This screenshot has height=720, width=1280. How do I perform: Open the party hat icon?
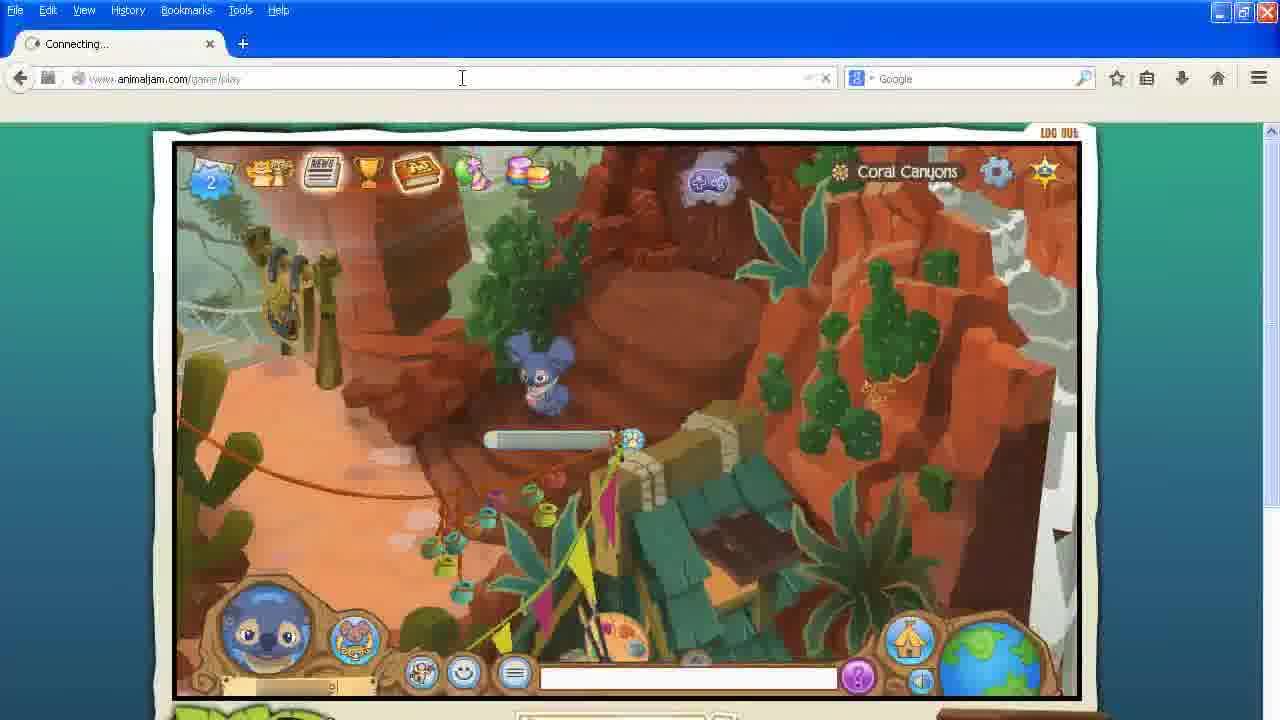pos(472,173)
